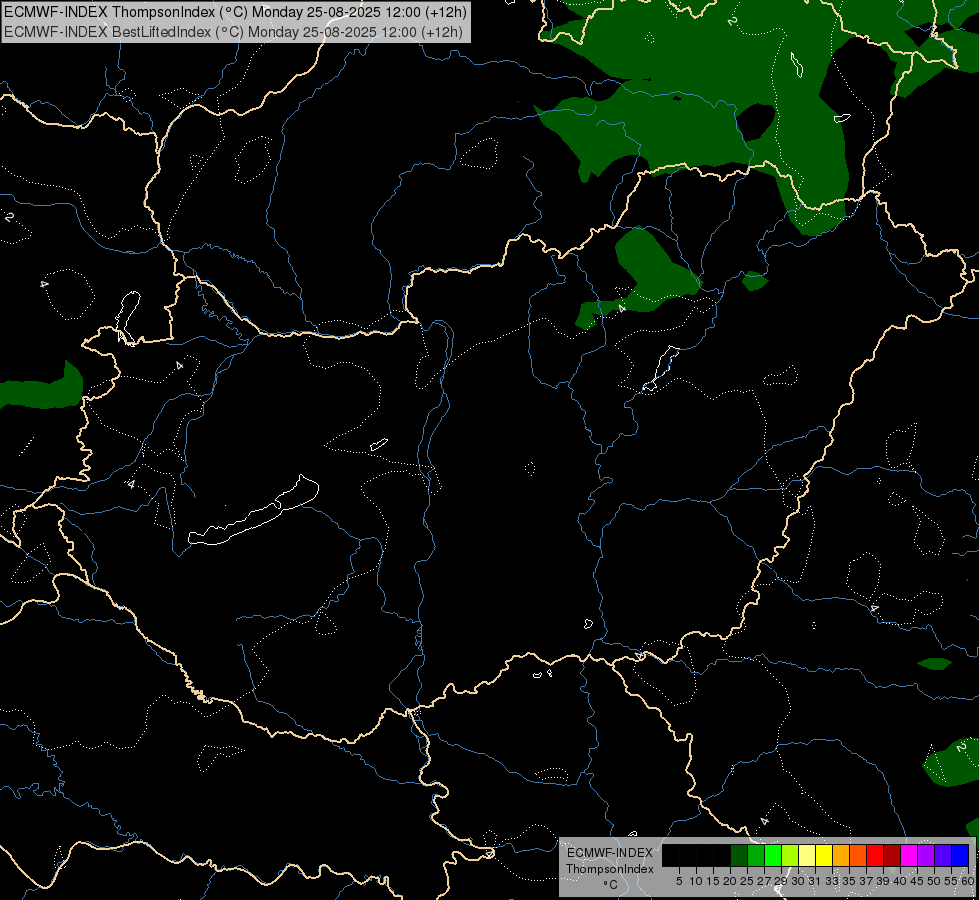Pick the yellow-green 29–30 legend swatch
The image size is (979, 900).
pyautogui.click(x=790, y=855)
